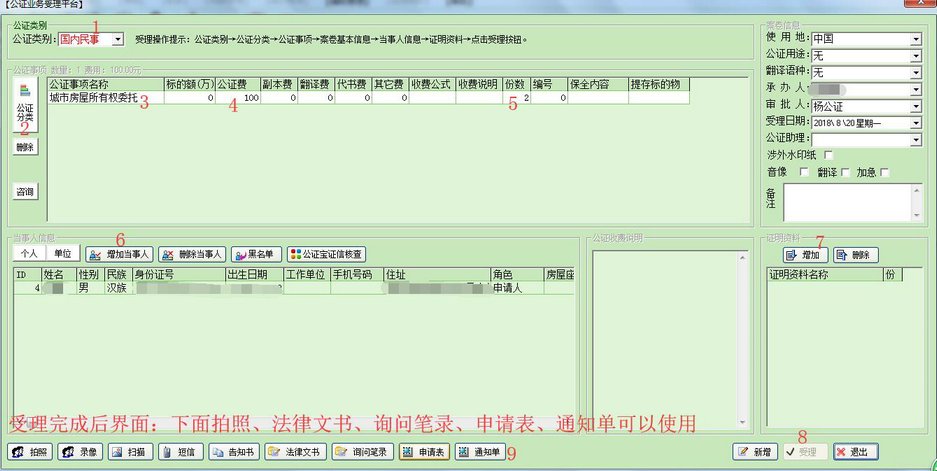Click the 公证分类 icon button

[25, 106]
